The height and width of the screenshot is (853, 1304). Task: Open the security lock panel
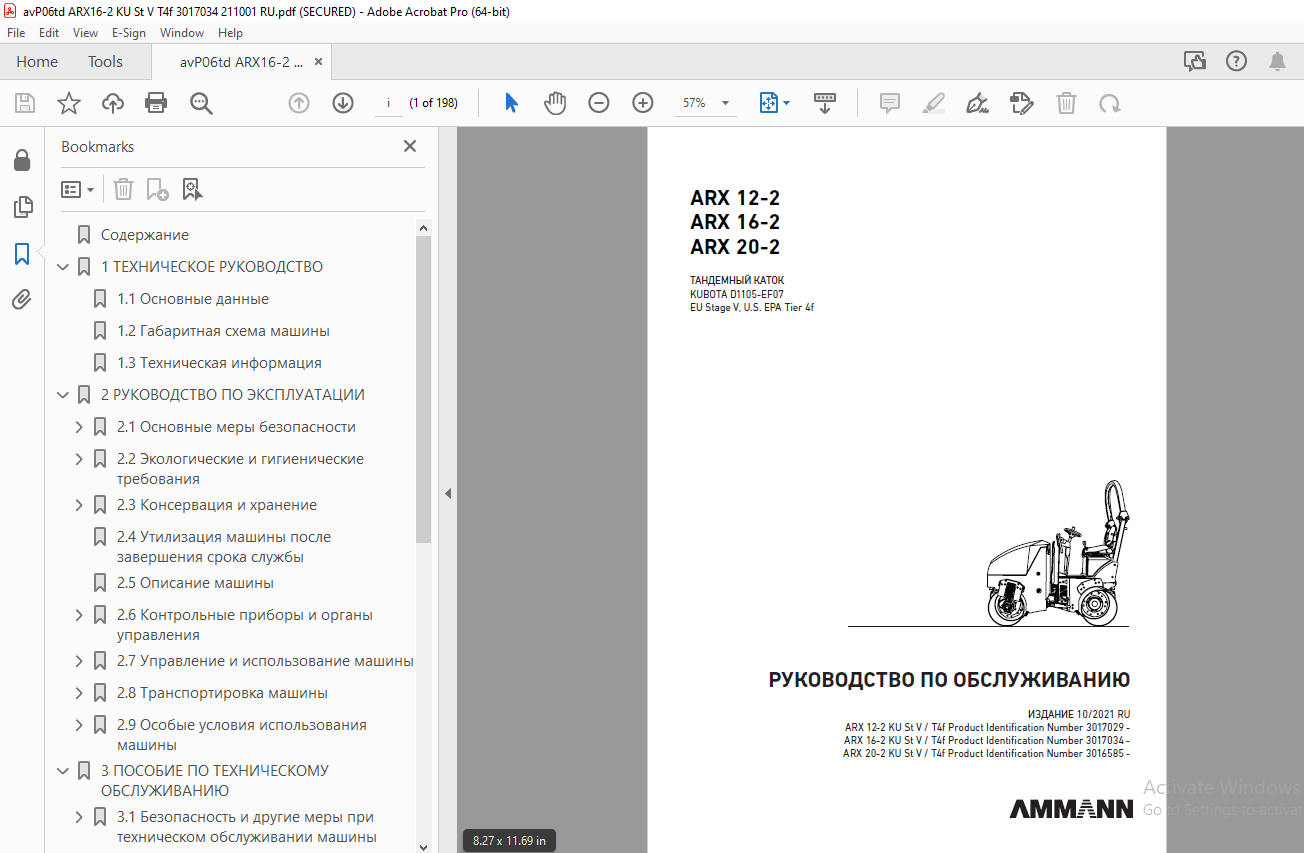[x=22, y=161]
